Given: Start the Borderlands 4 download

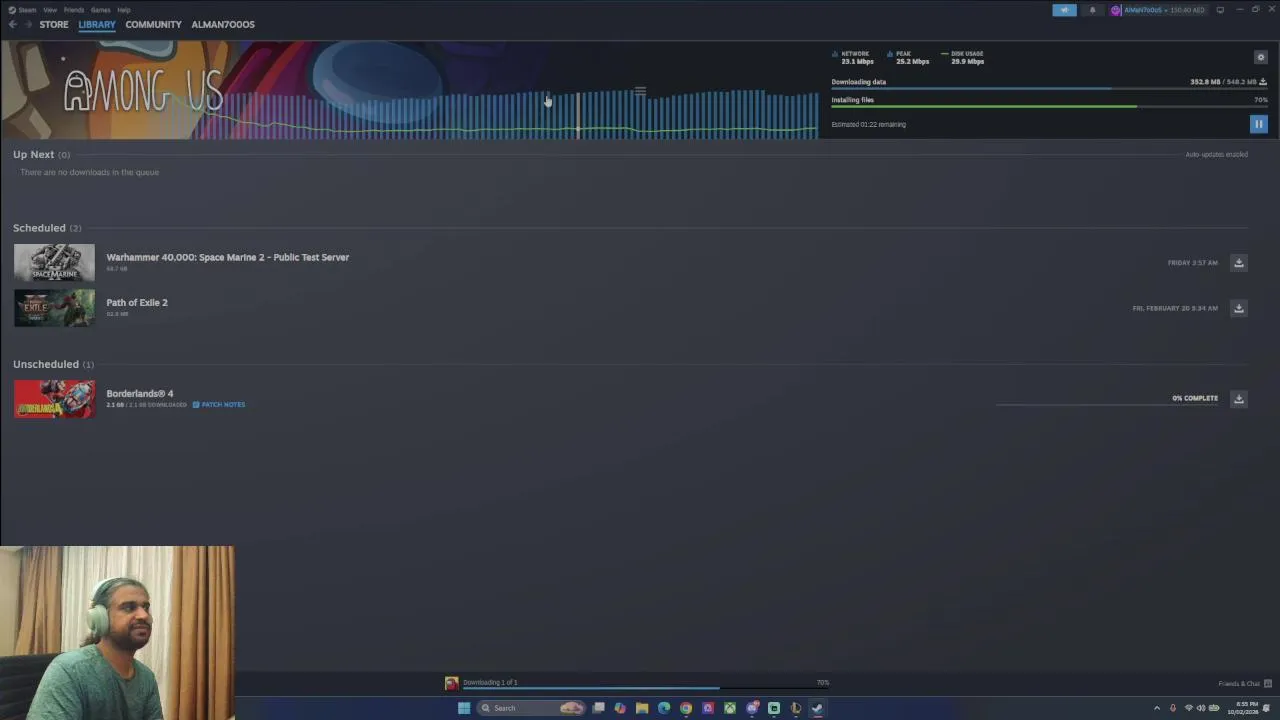Looking at the screenshot, I should click(x=1238, y=399).
